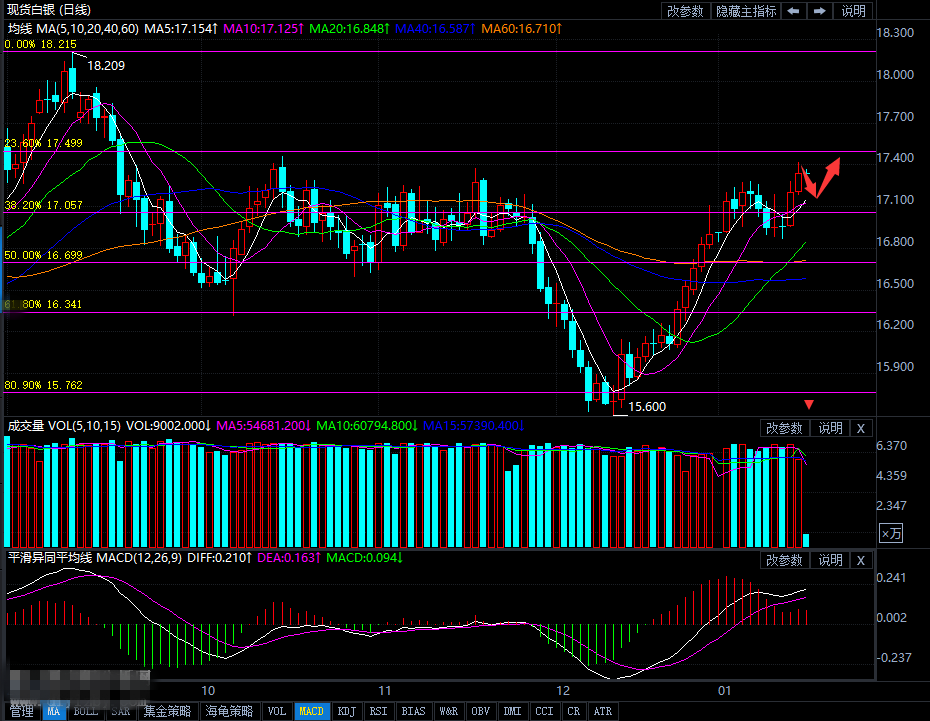The height and width of the screenshot is (721, 930).
Task: Open 改参数 for the main MA chart
Action: point(685,11)
